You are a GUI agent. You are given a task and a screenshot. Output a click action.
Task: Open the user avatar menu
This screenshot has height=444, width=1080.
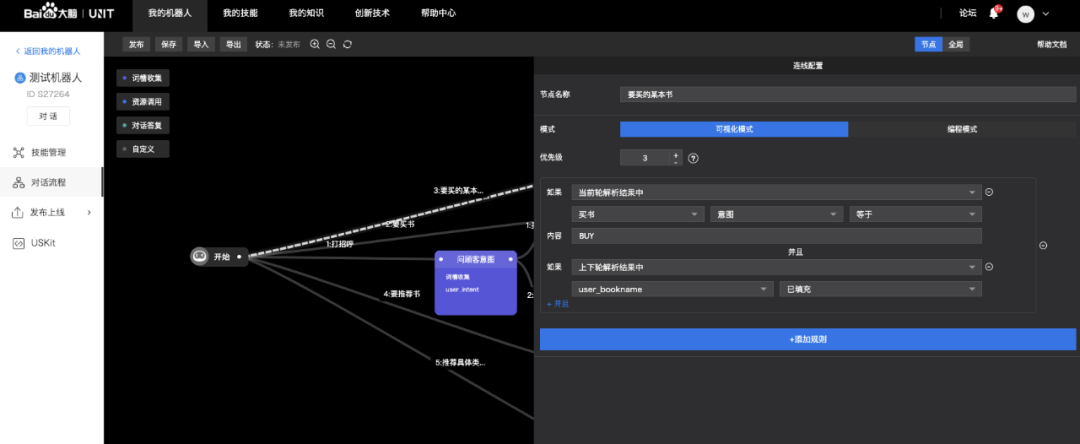pos(1025,14)
